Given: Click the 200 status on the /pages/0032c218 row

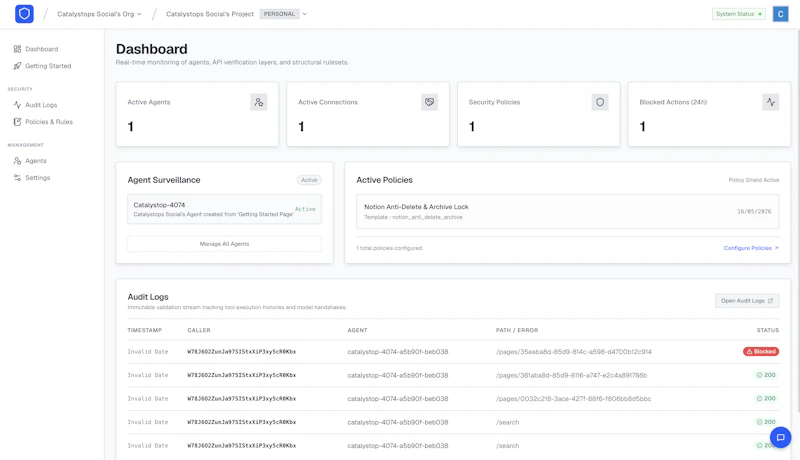Looking at the screenshot, I should (766, 398).
